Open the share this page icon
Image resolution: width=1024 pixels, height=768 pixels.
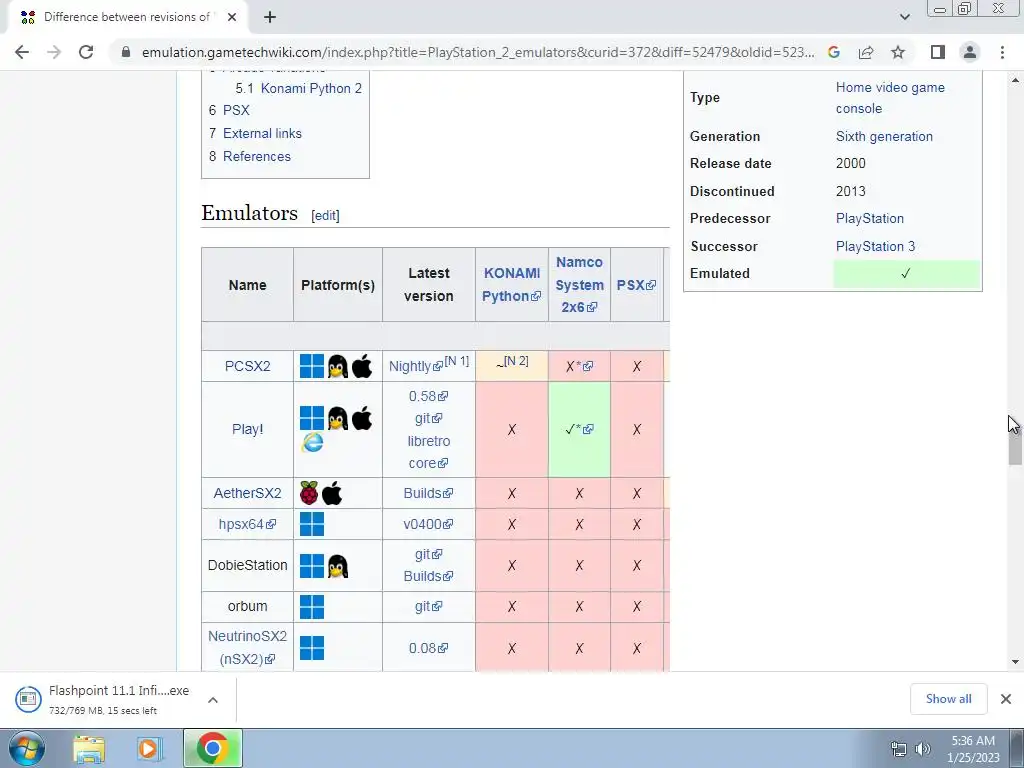pos(866,52)
